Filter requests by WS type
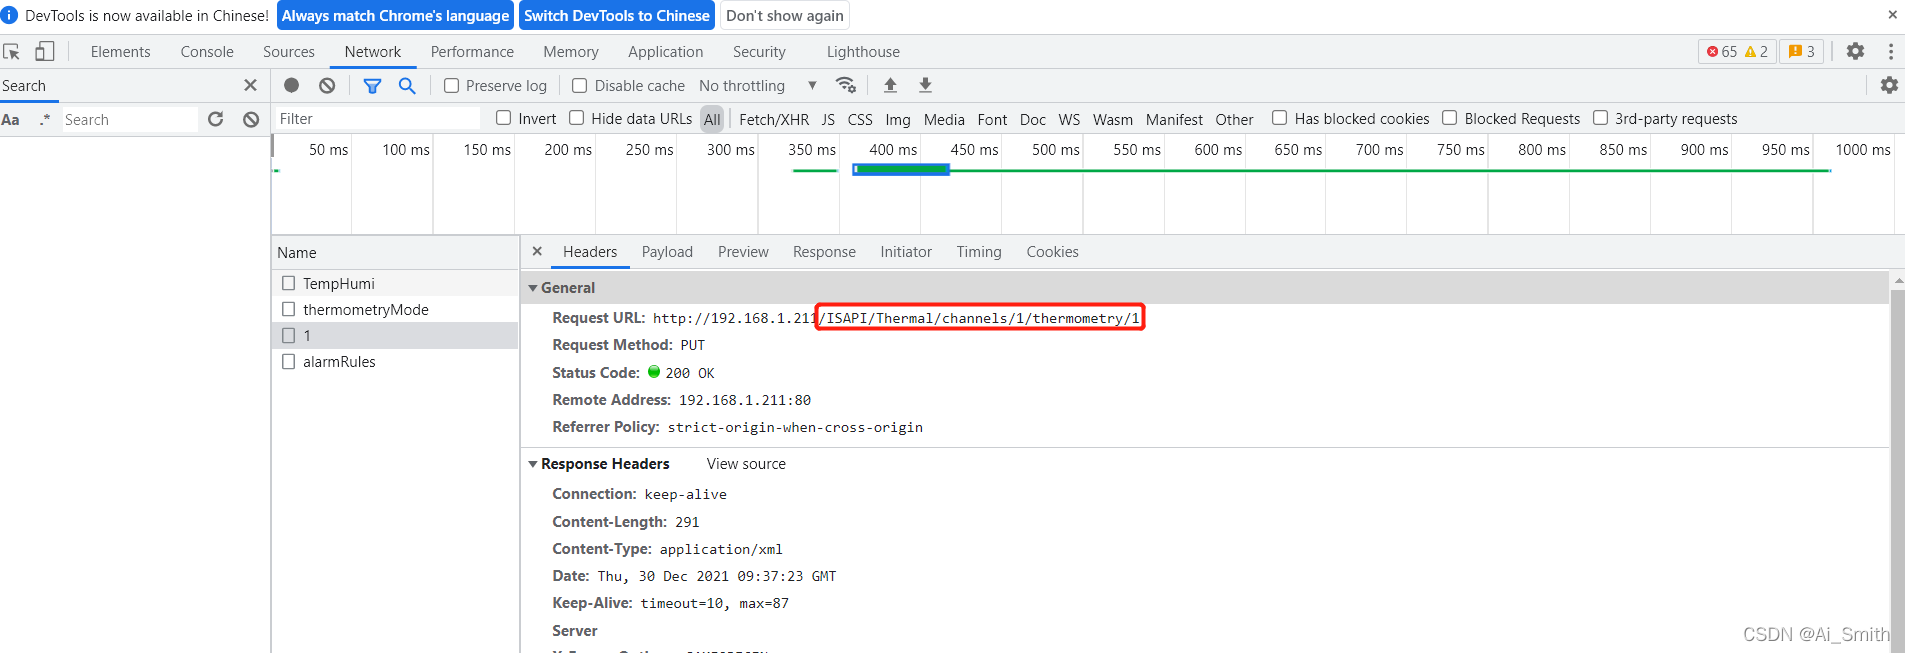The height and width of the screenshot is (653, 1905). tap(1069, 119)
